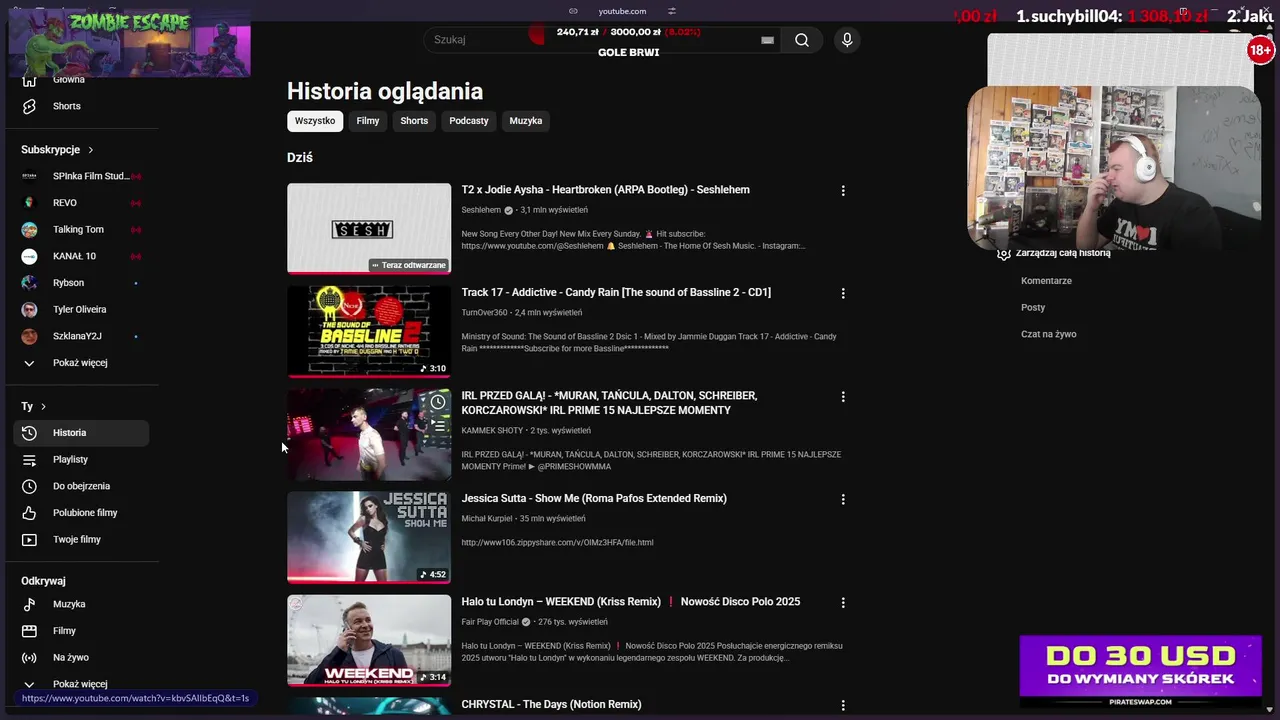This screenshot has width=1280, height=720.
Task: Play The Sound of Bassline 2 thumbnail
Action: (369, 332)
